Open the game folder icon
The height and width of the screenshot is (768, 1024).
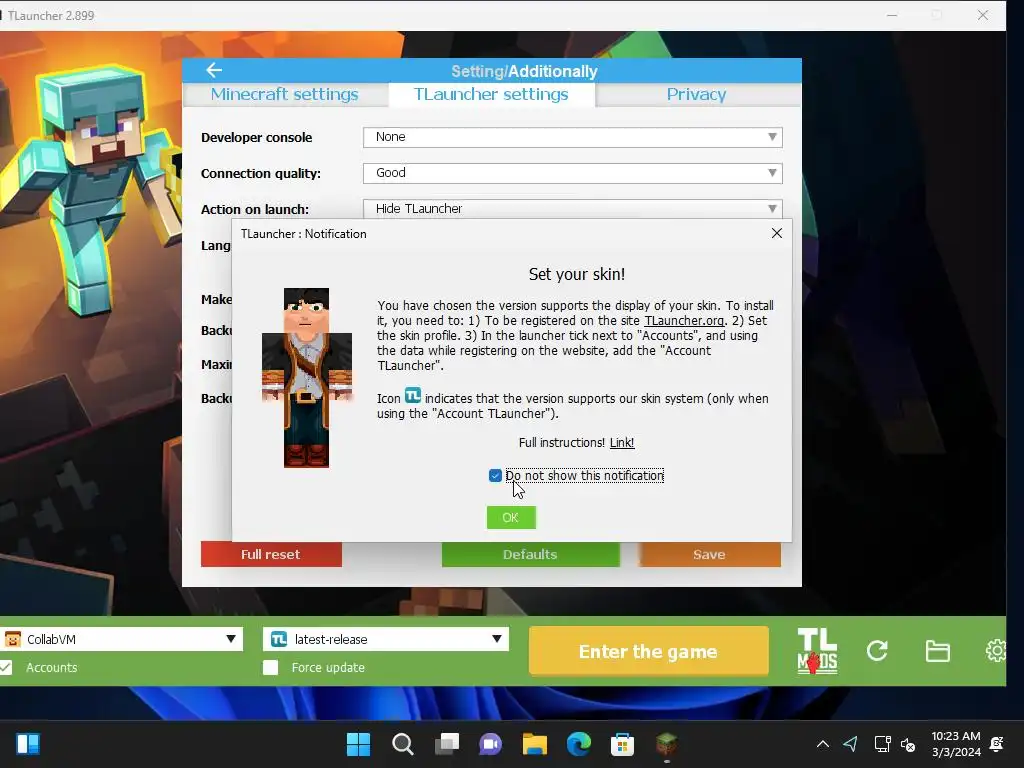(x=937, y=651)
